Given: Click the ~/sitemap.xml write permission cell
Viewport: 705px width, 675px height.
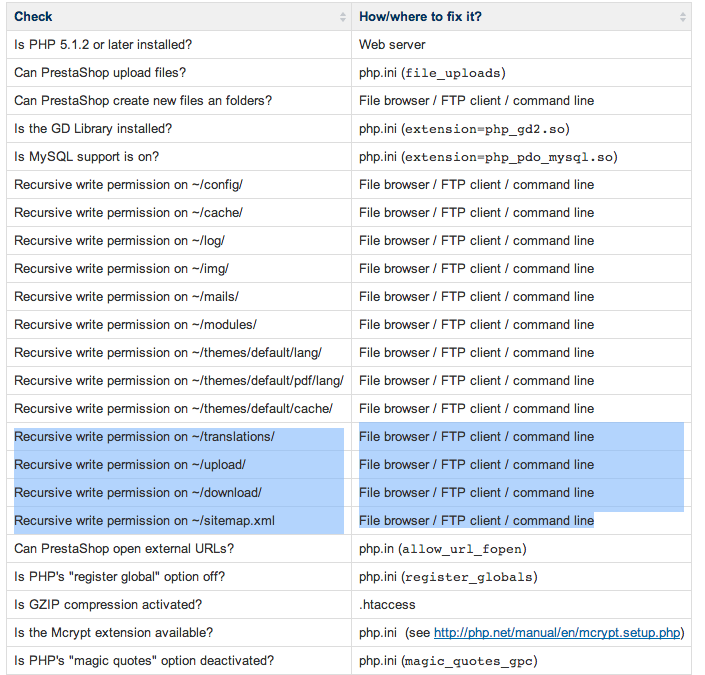Looking at the screenshot, I should pyautogui.click(x=145, y=521).
